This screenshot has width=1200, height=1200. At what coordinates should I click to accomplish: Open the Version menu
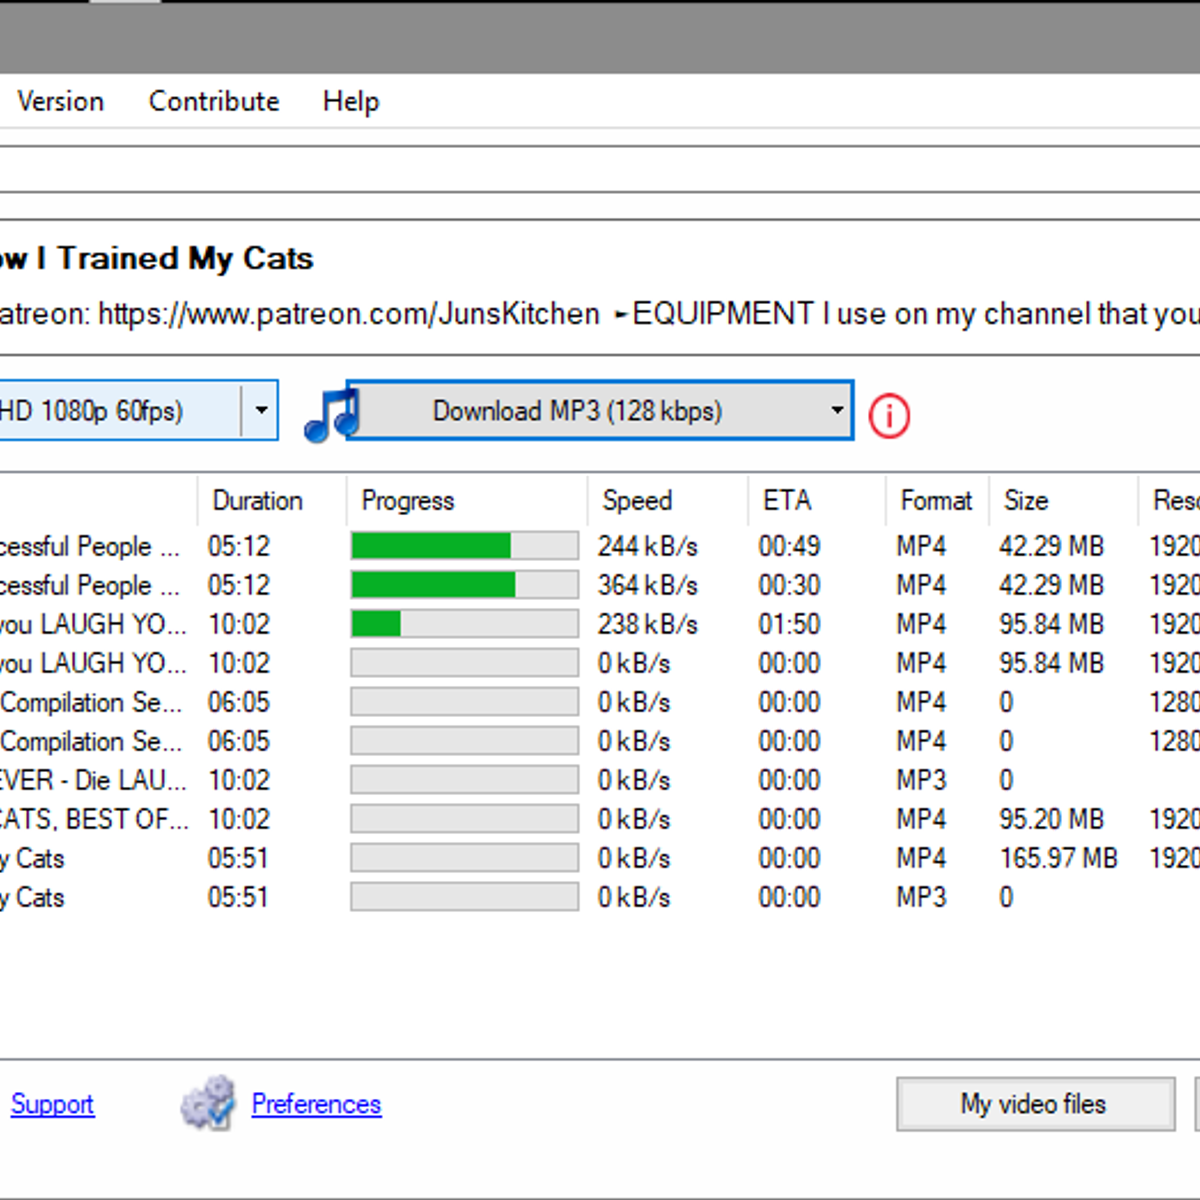click(60, 101)
